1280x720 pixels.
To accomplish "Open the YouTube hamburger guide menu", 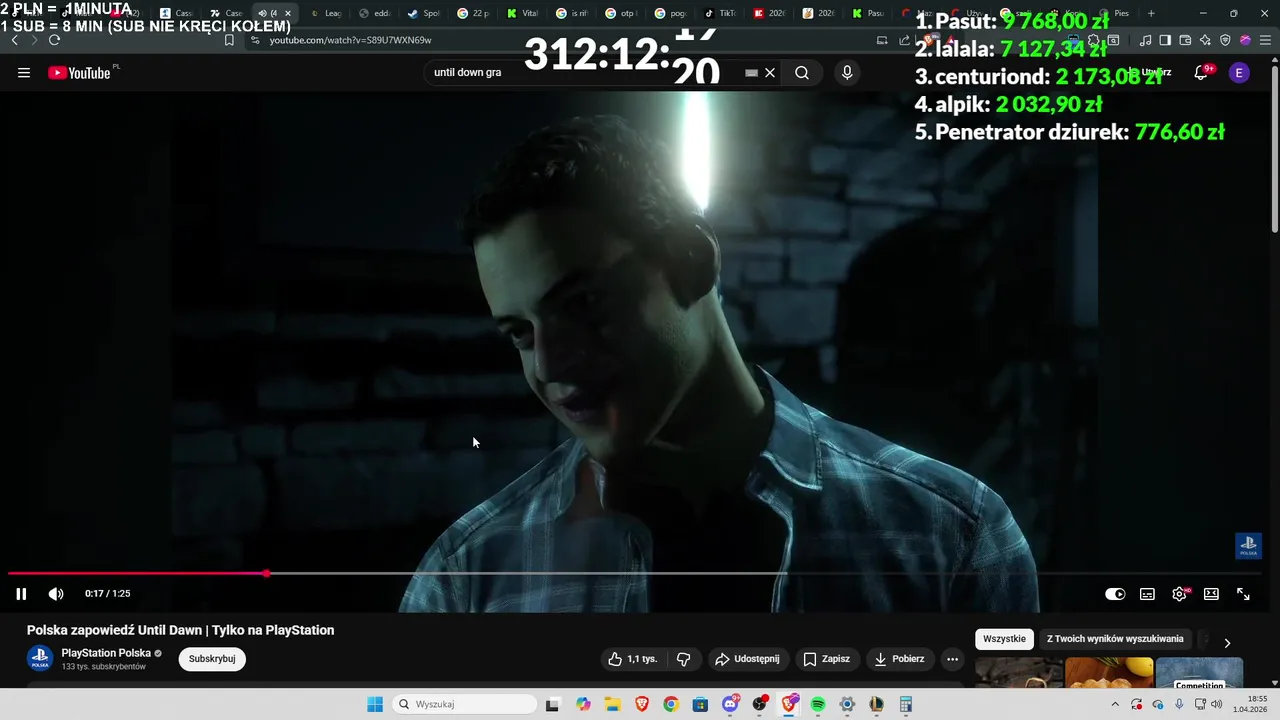I will 24,73.
